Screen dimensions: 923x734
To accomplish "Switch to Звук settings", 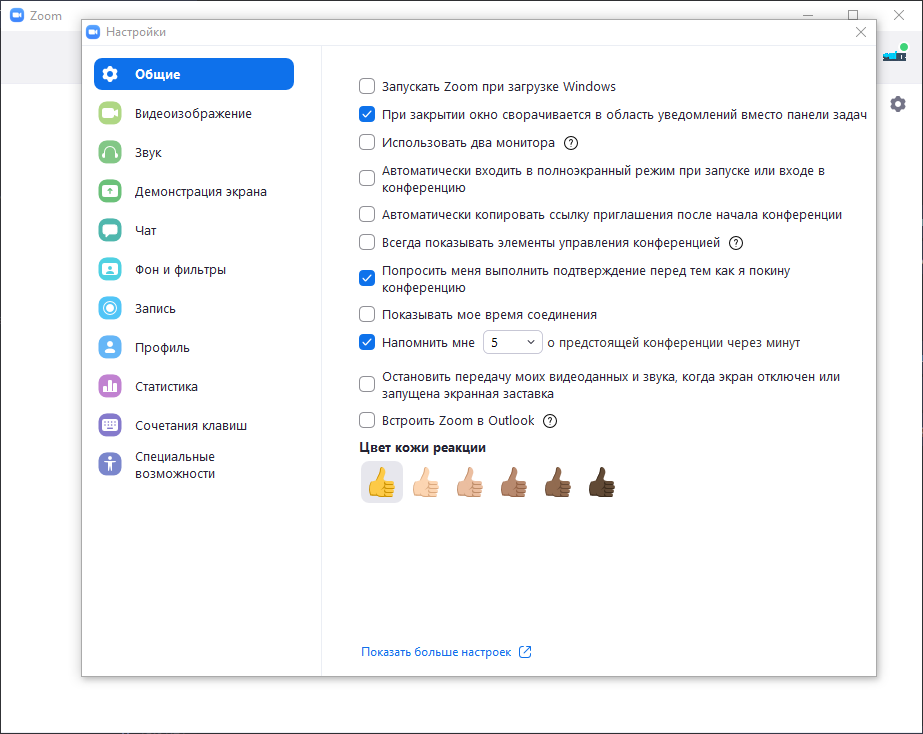I will tap(194, 152).
